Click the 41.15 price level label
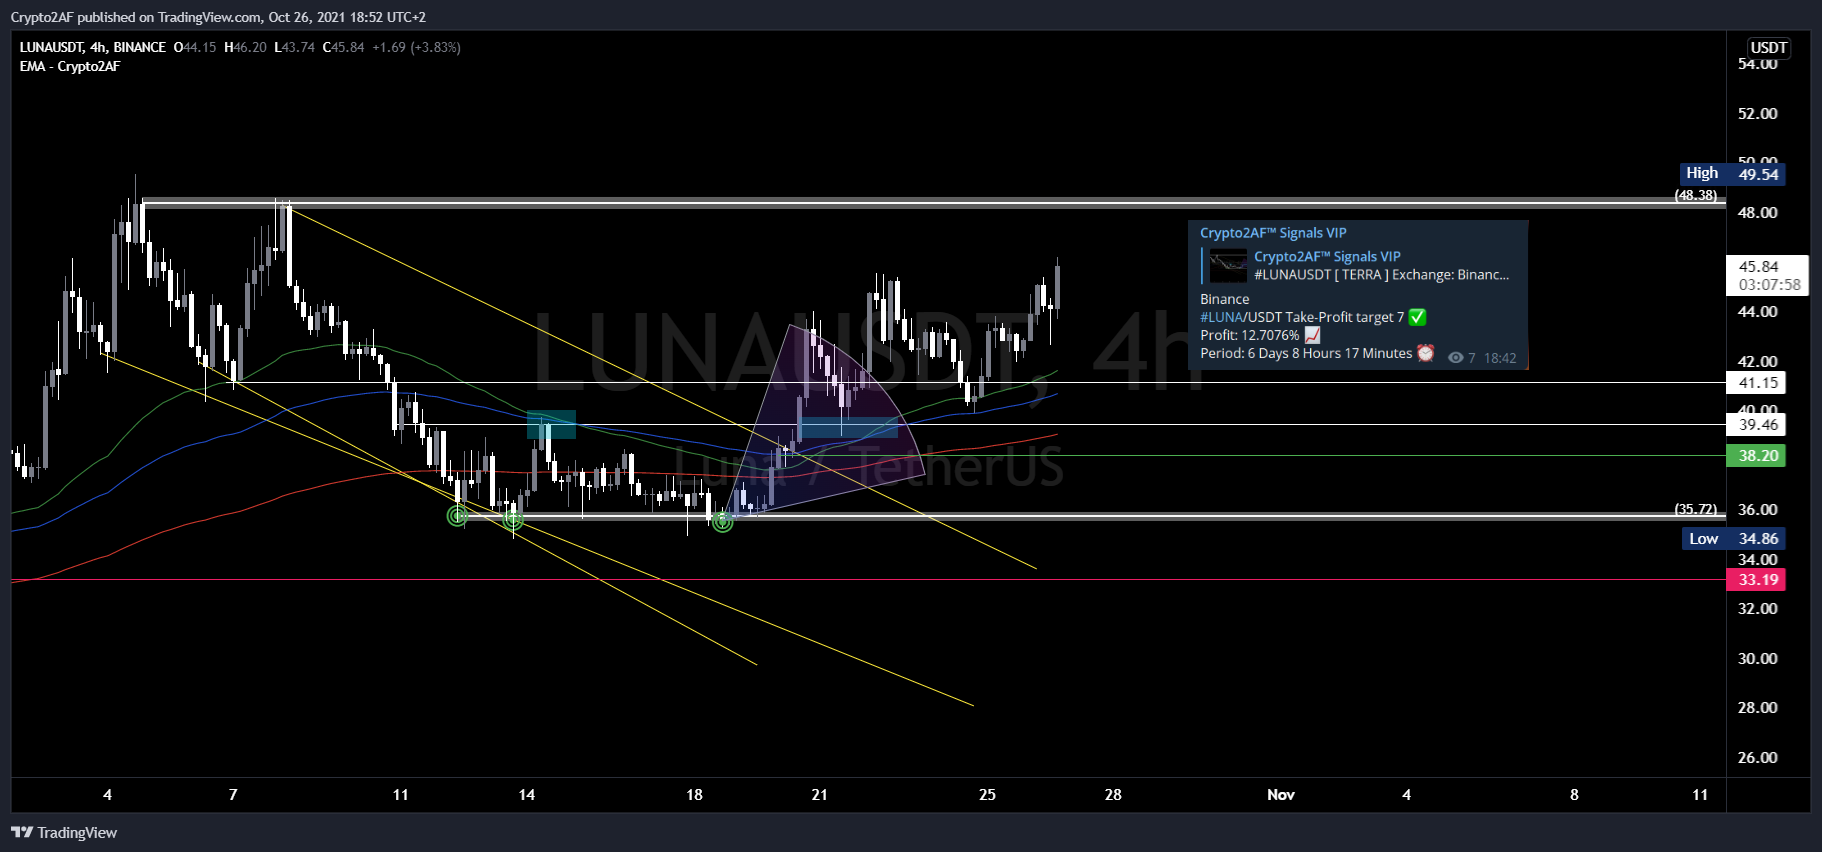Image resolution: width=1822 pixels, height=852 pixels. tap(1757, 383)
